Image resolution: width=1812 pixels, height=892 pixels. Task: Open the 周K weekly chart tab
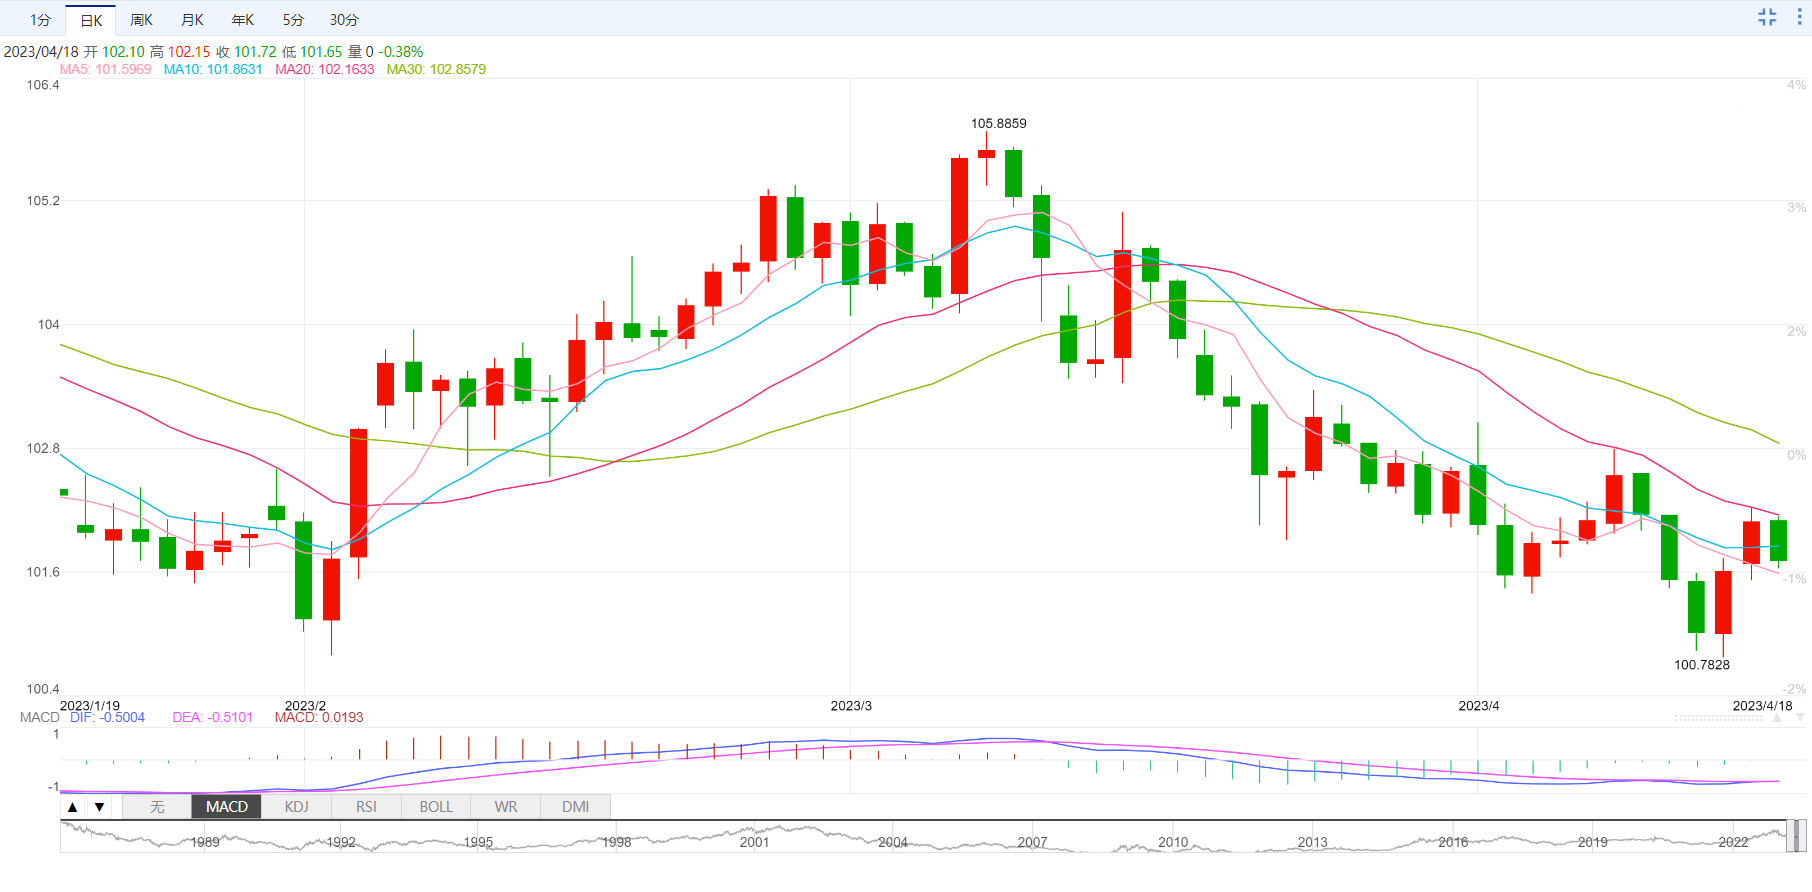pyautogui.click(x=142, y=20)
